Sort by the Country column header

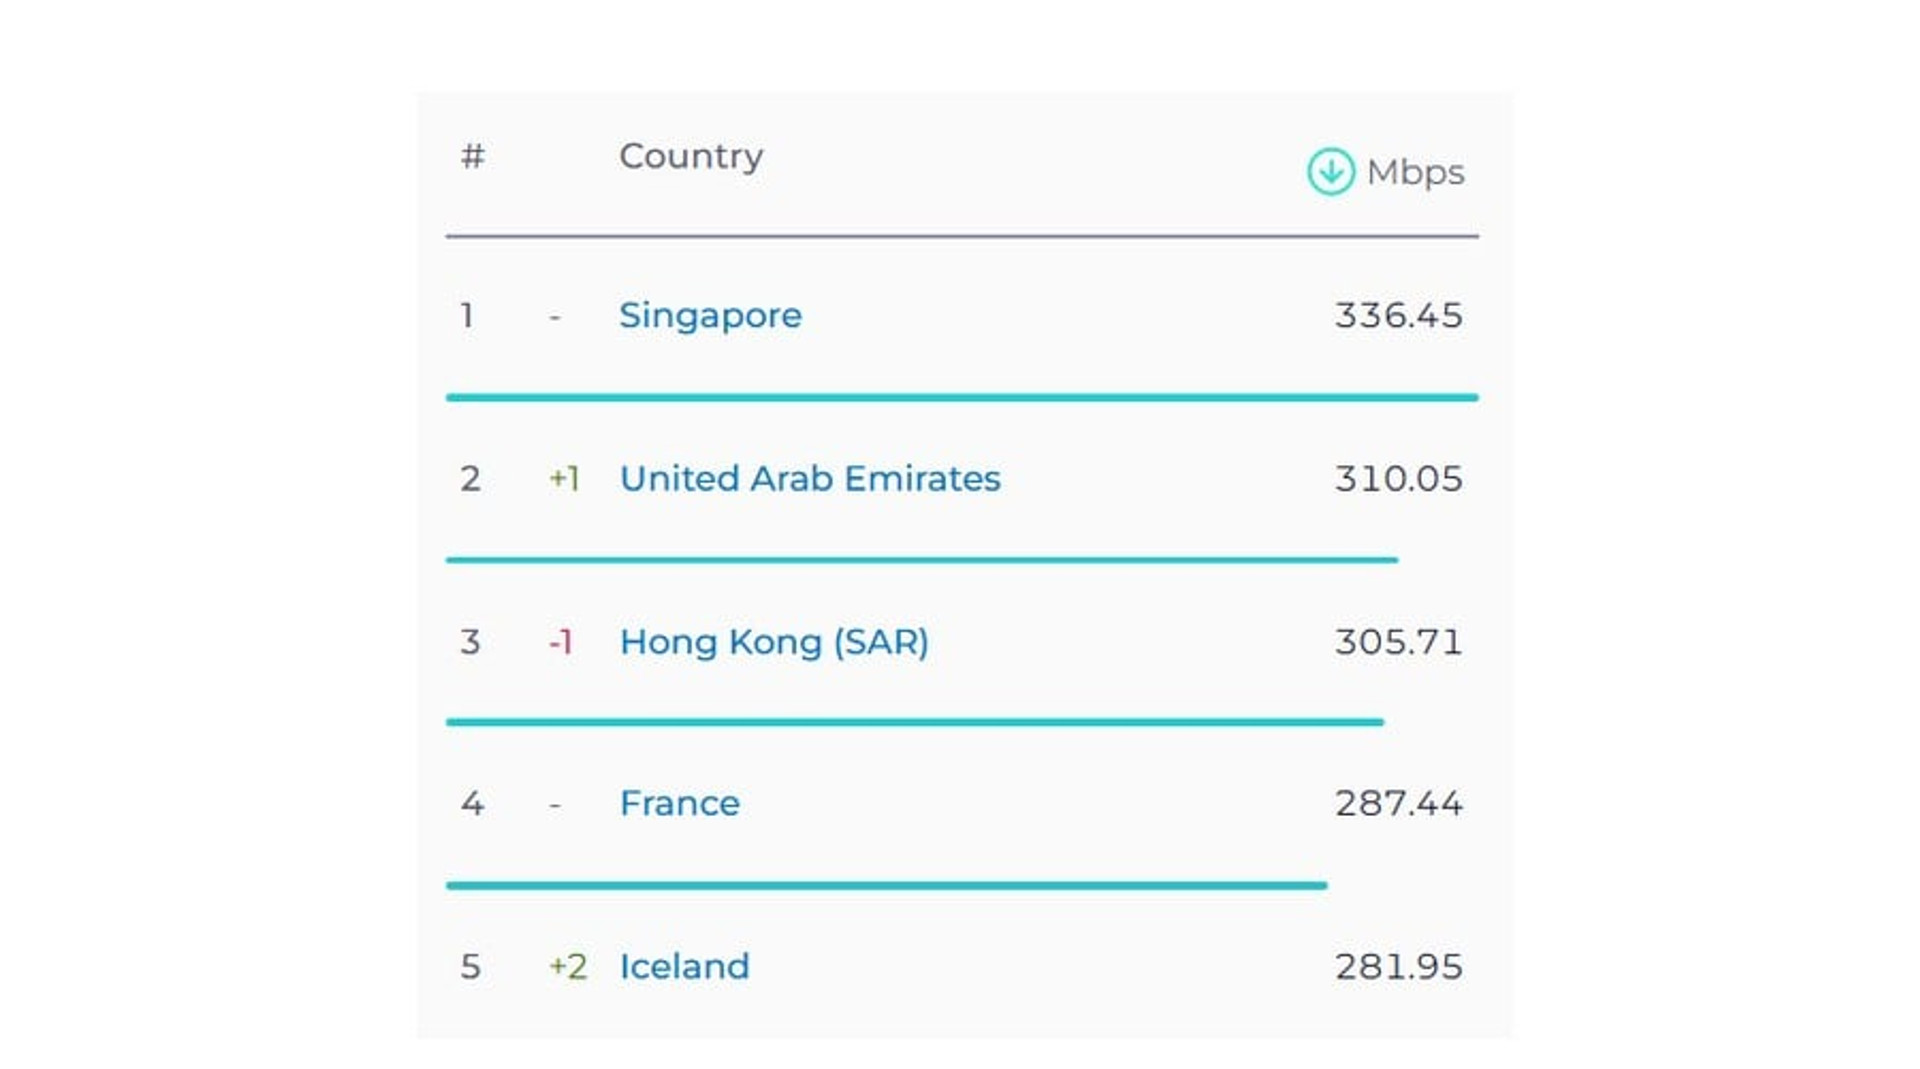[x=691, y=156]
